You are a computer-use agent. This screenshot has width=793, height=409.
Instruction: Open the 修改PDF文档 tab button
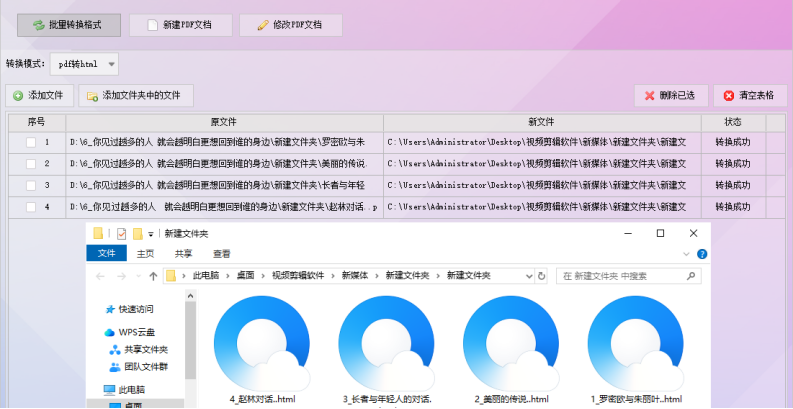tap(291, 25)
